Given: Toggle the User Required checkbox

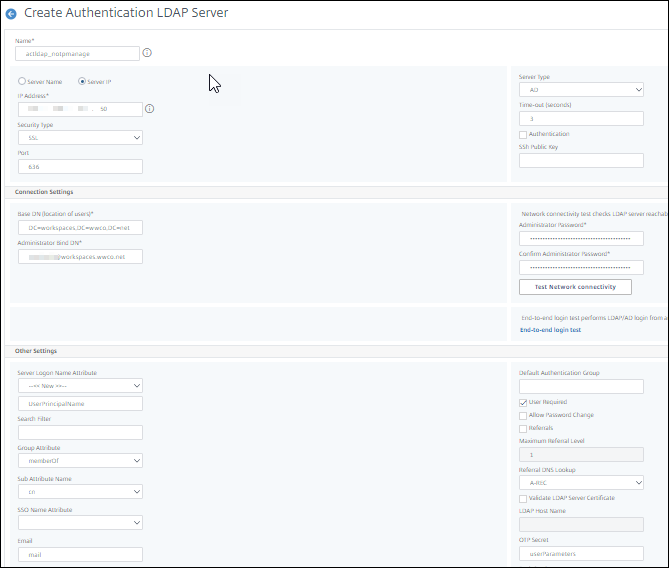Looking at the screenshot, I should 523,402.
